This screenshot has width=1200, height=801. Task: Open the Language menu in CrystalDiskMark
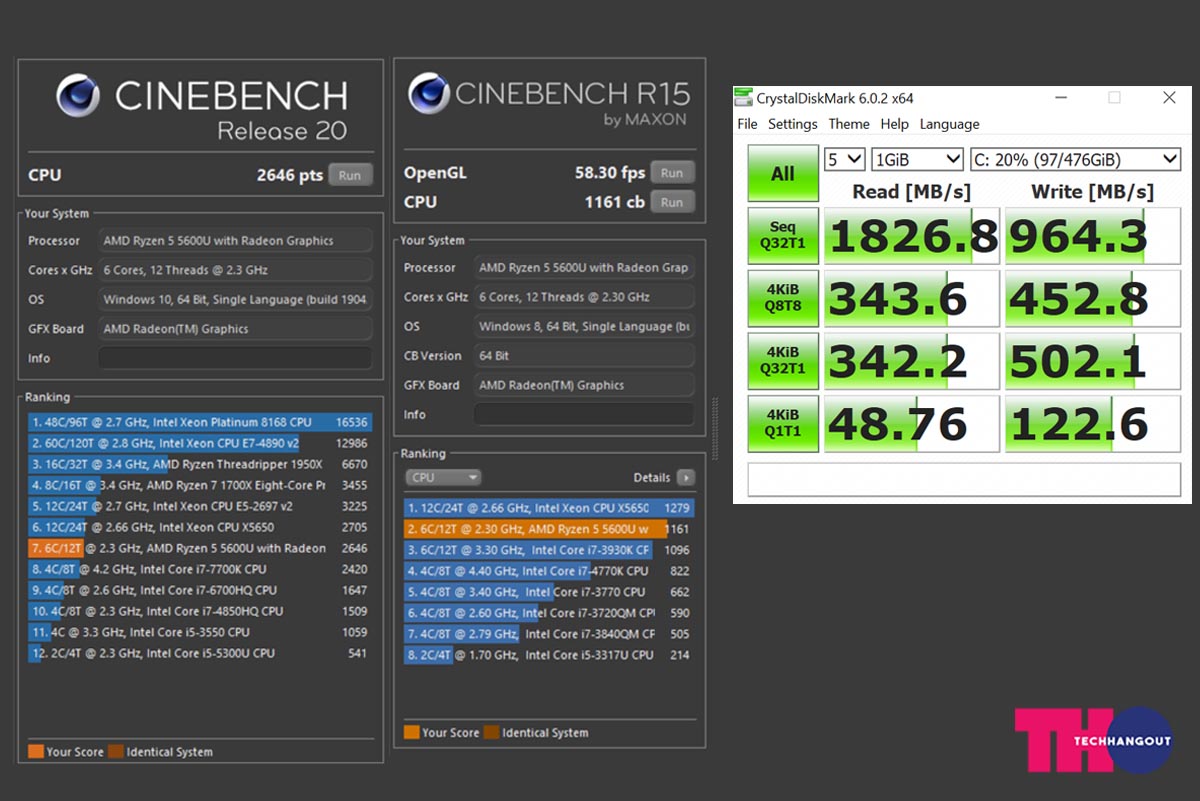tap(950, 124)
